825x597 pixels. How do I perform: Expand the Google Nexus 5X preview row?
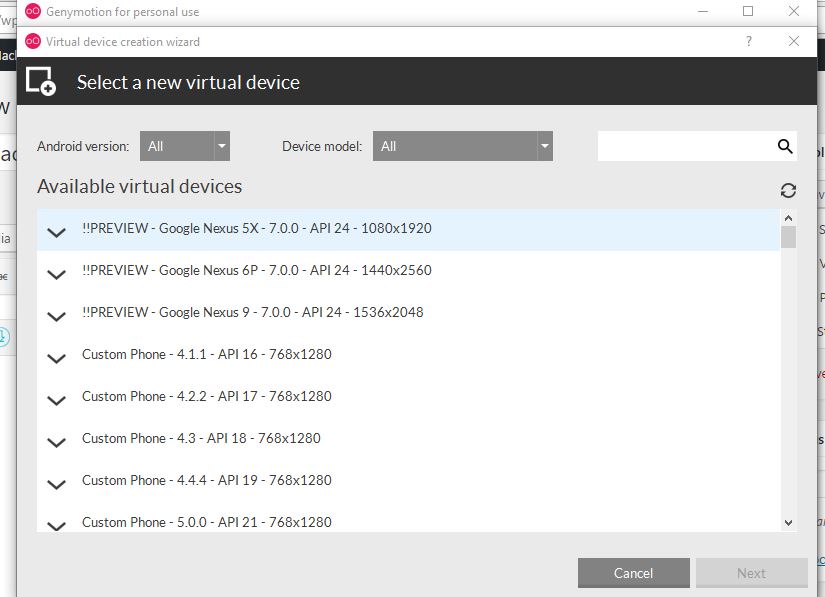click(x=56, y=232)
